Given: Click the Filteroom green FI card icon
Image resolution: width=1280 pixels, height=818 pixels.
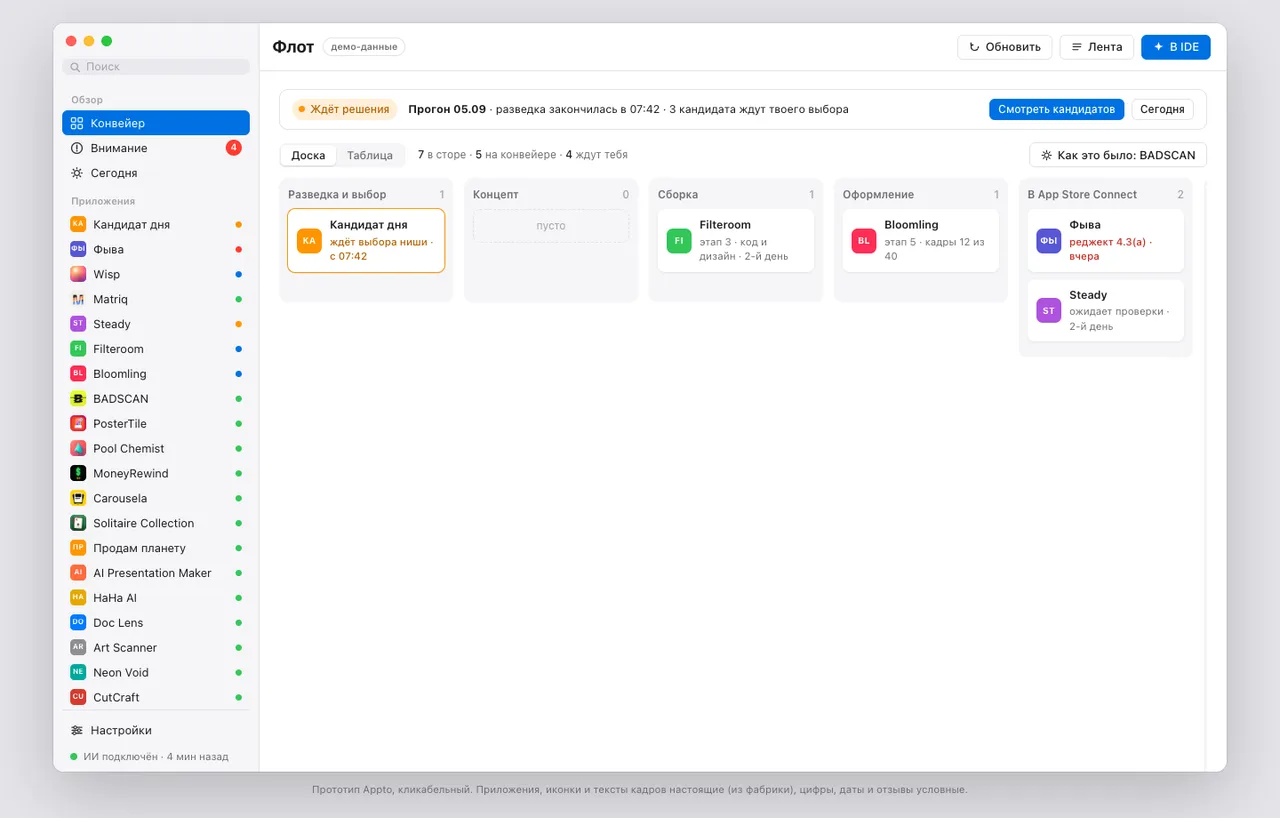Looking at the screenshot, I should [679, 240].
